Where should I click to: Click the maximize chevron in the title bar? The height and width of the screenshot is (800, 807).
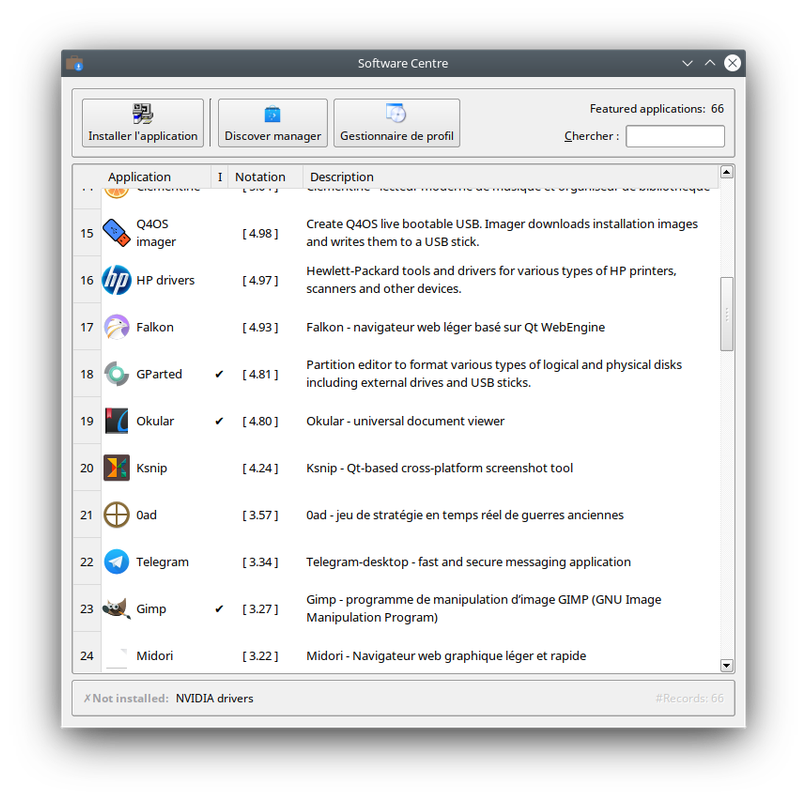(x=710, y=63)
